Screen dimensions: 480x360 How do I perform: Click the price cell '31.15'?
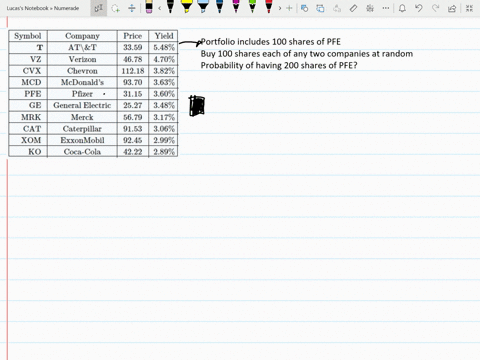[x=133, y=94]
